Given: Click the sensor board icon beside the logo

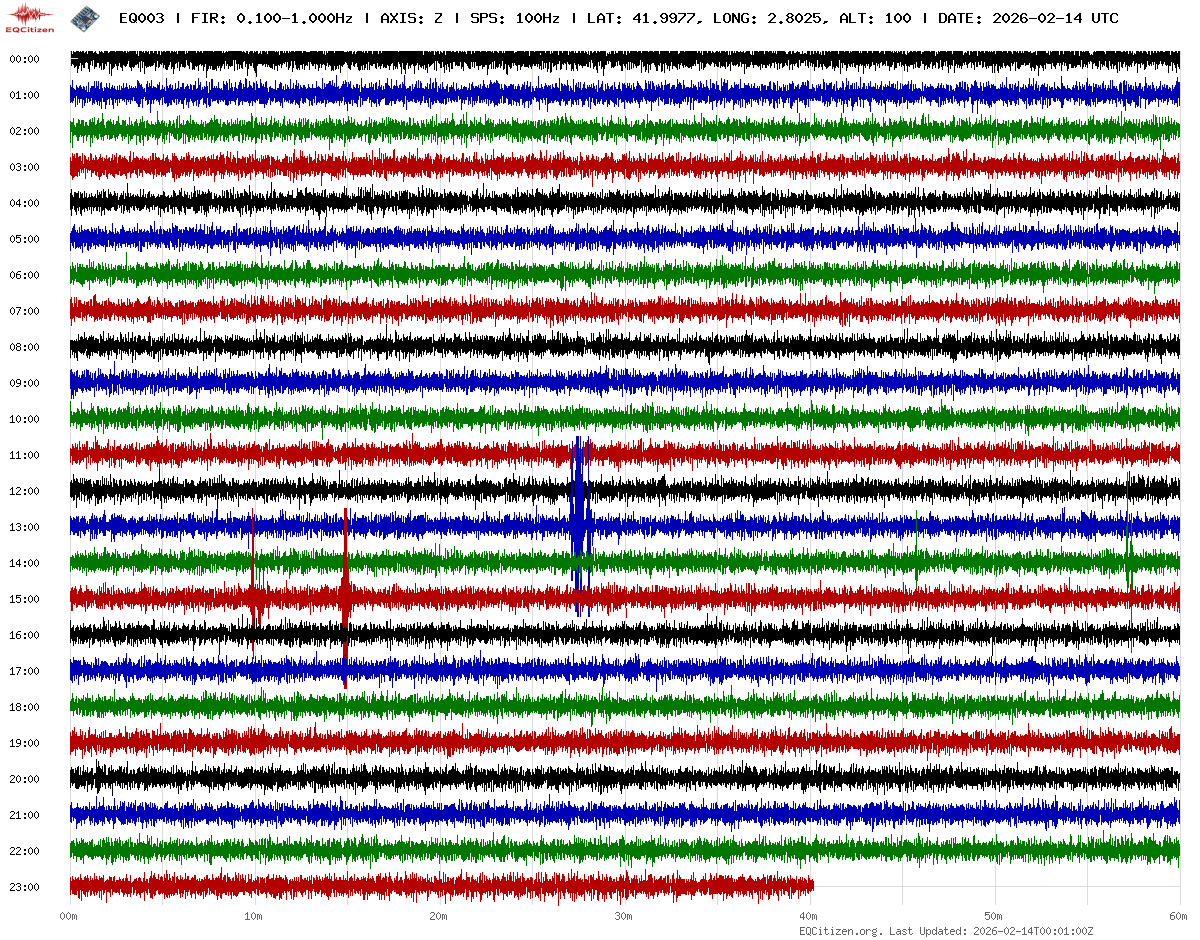Looking at the screenshot, I should [x=86, y=17].
